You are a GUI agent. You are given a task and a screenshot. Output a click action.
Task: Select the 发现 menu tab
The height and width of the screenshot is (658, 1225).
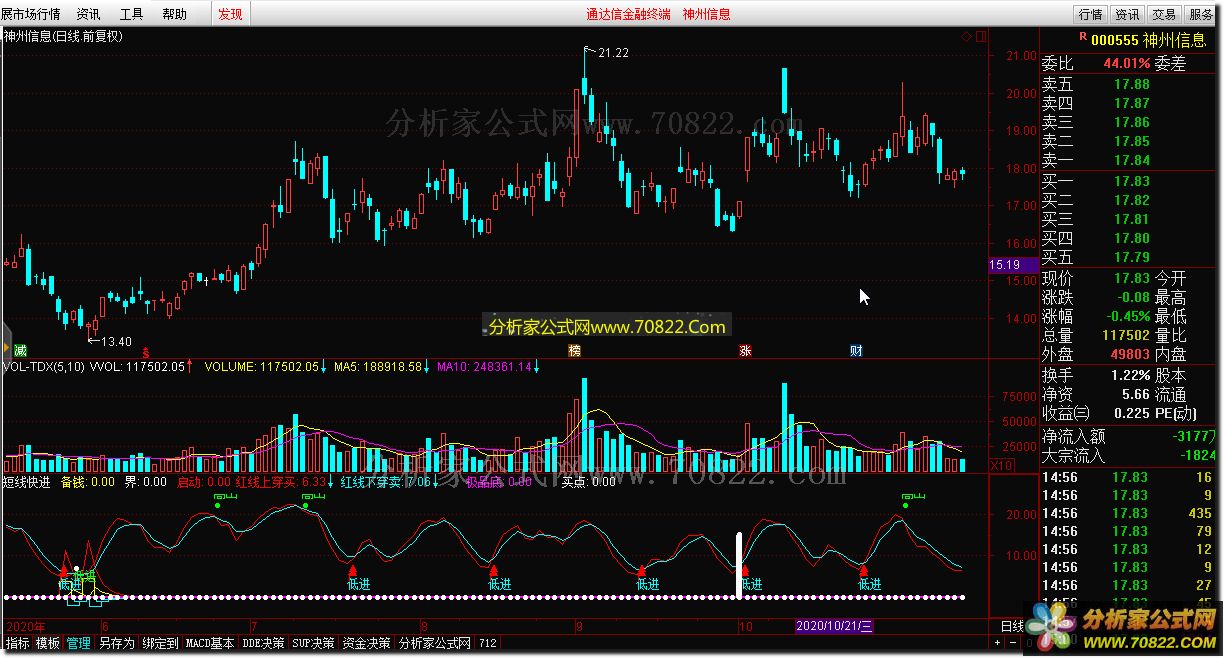point(230,14)
